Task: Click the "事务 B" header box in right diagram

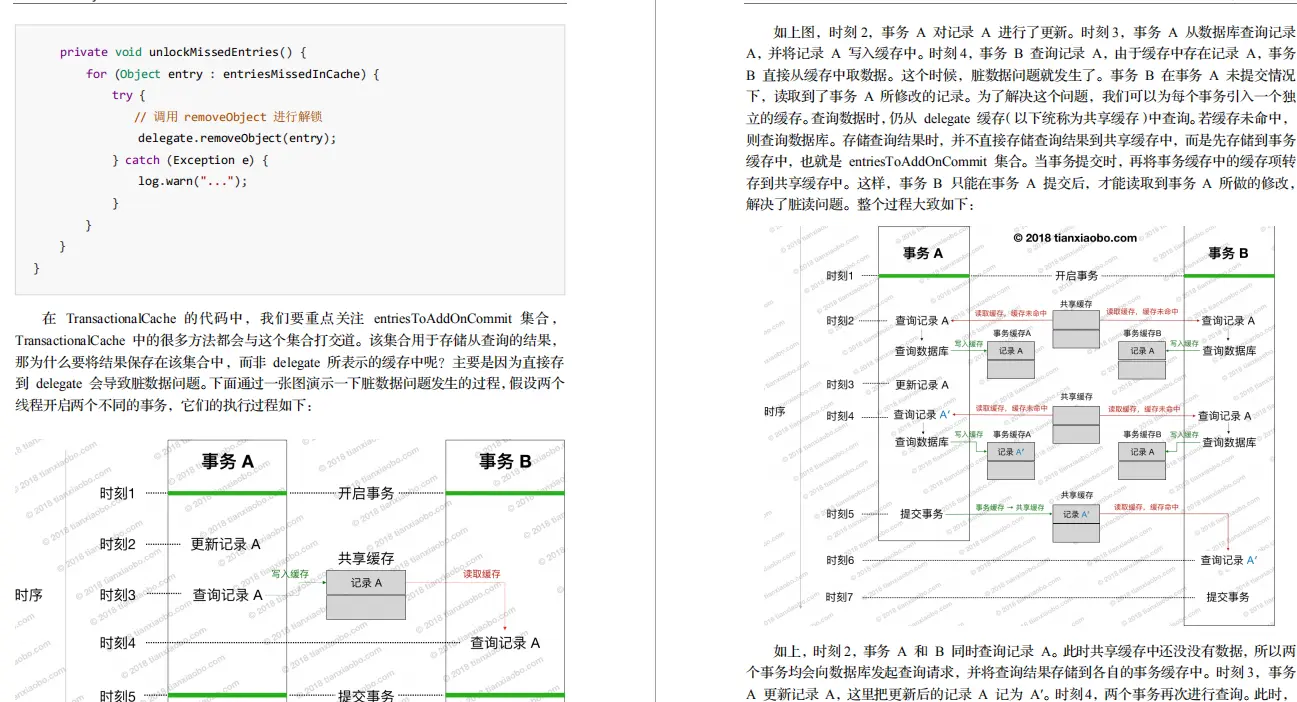Action: [x=1227, y=253]
